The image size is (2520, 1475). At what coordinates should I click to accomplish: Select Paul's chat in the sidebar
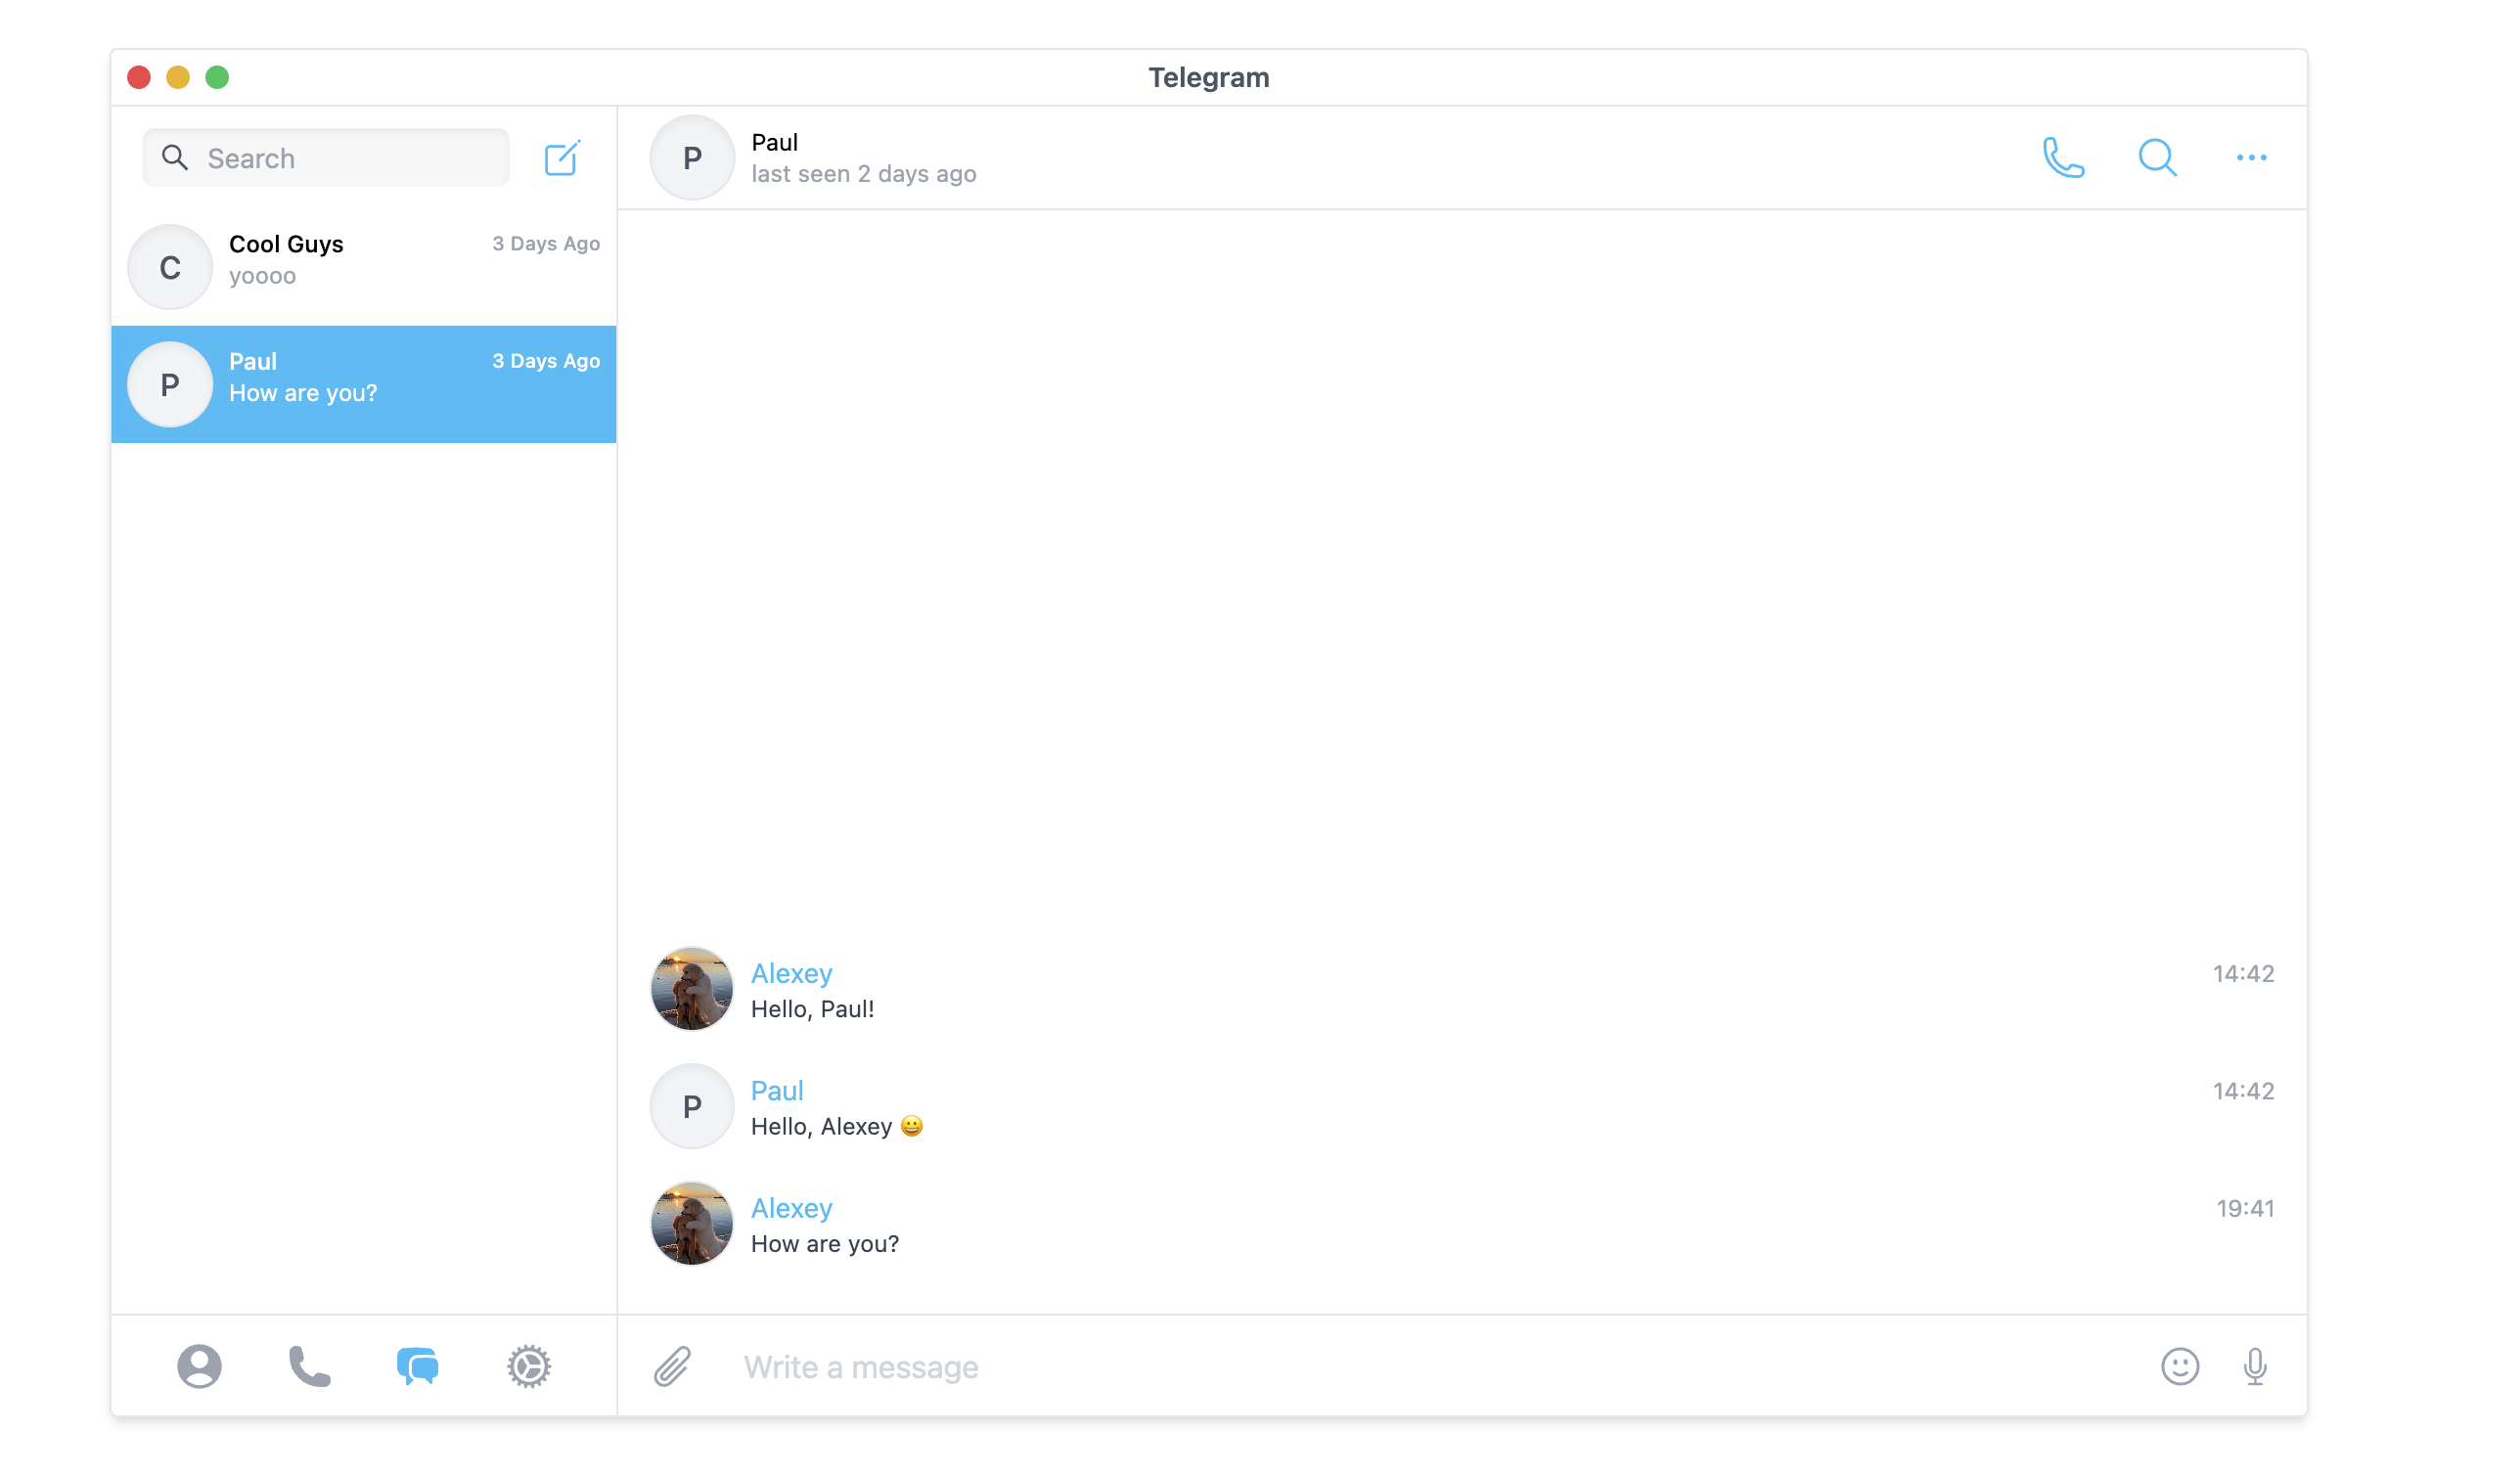tap(364, 384)
